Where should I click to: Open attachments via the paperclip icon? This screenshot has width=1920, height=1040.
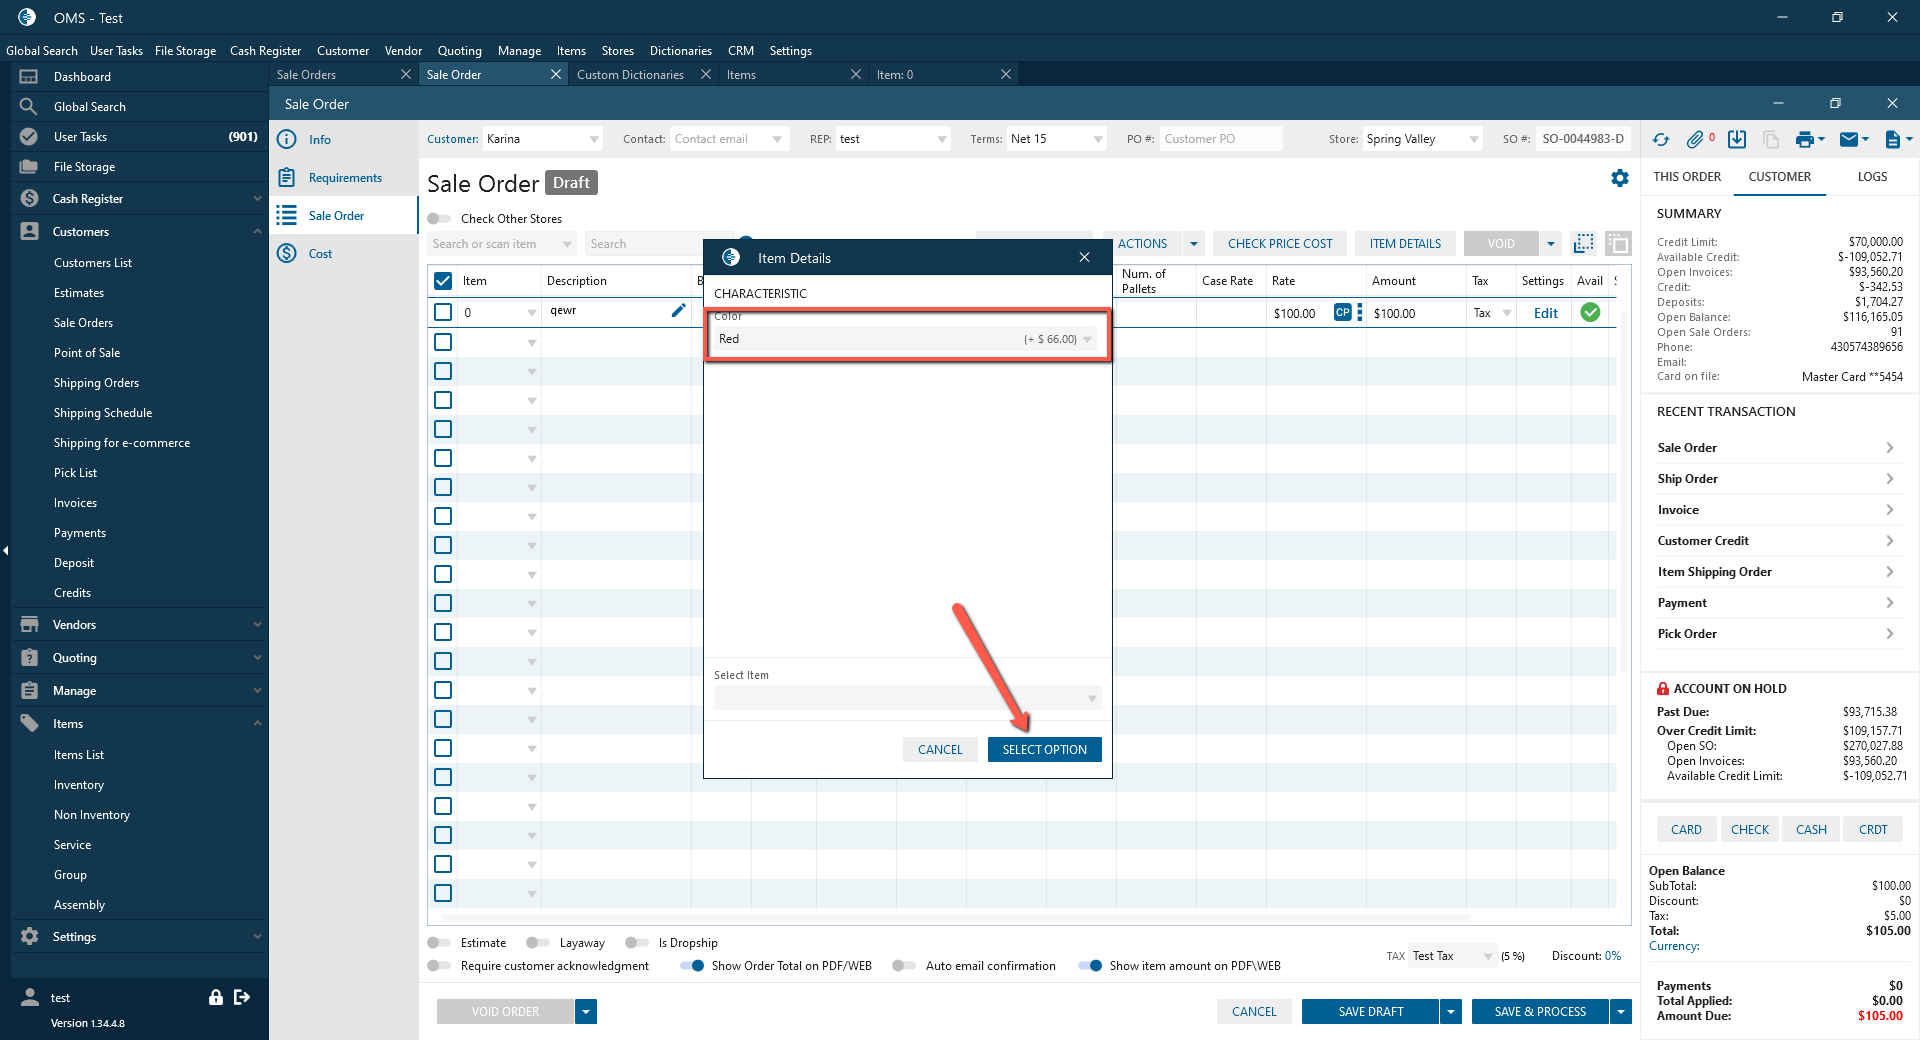[1695, 140]
